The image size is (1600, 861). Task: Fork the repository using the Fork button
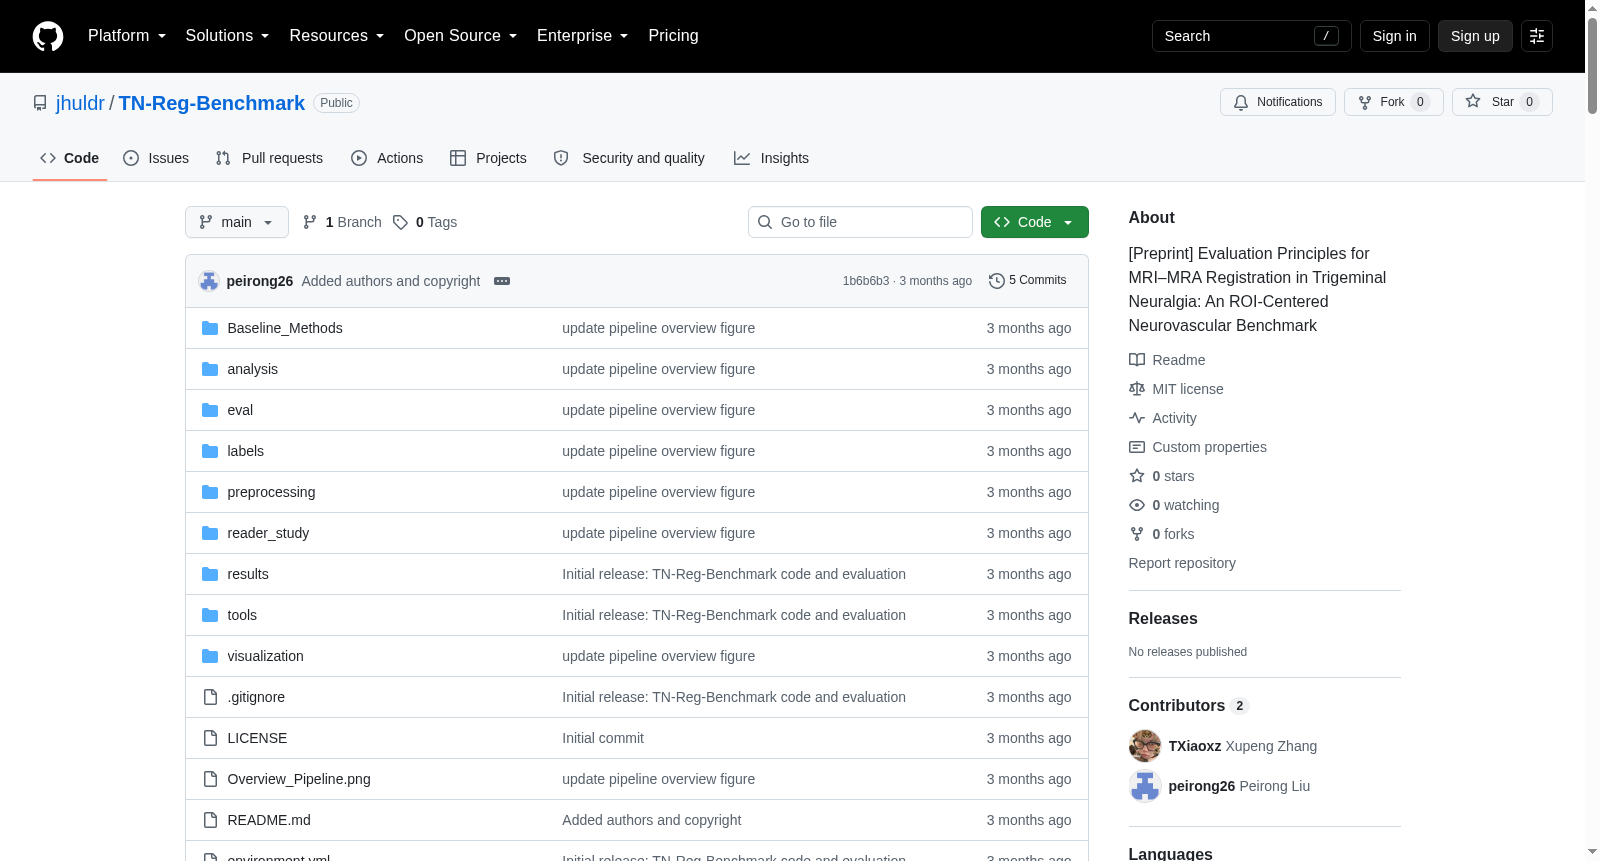(1393, 102)
